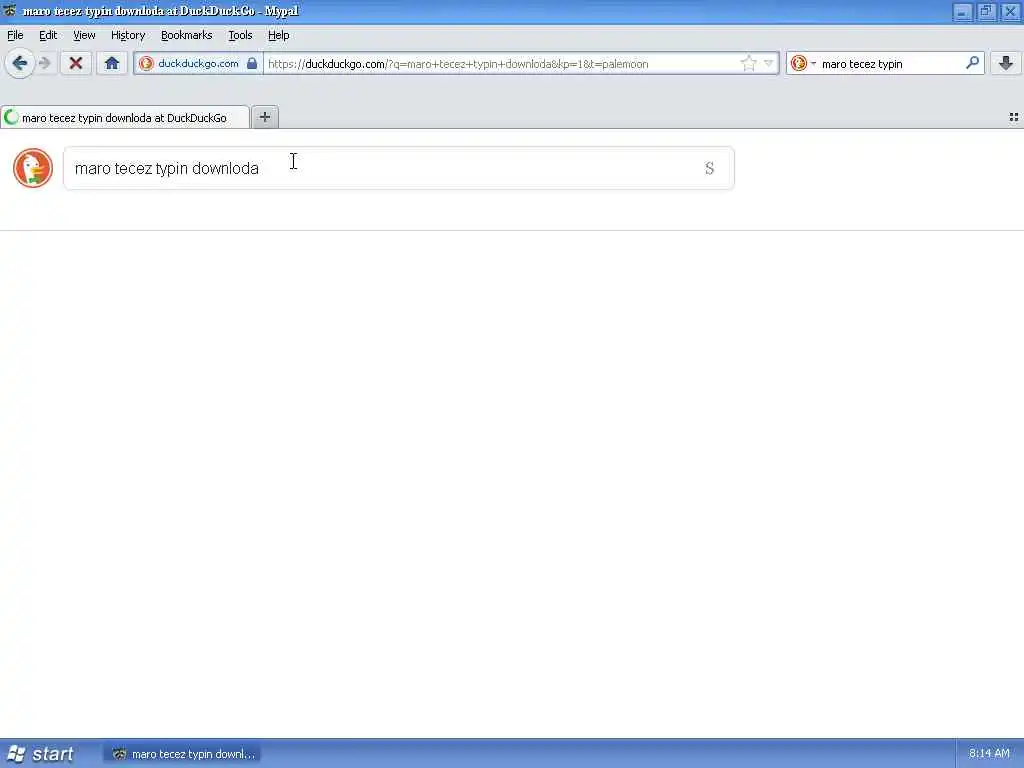Open the History menu
The height and width of the screenshot is (768, 1024).
click(x=128, y=35)
